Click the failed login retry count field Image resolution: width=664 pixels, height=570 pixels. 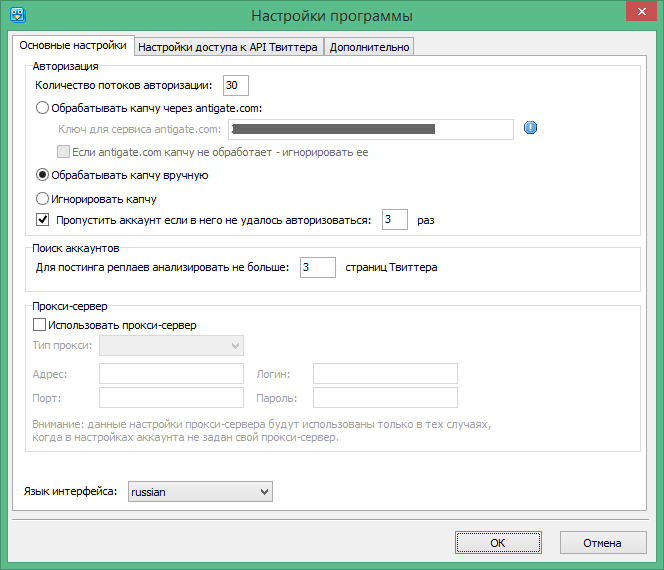394,219
